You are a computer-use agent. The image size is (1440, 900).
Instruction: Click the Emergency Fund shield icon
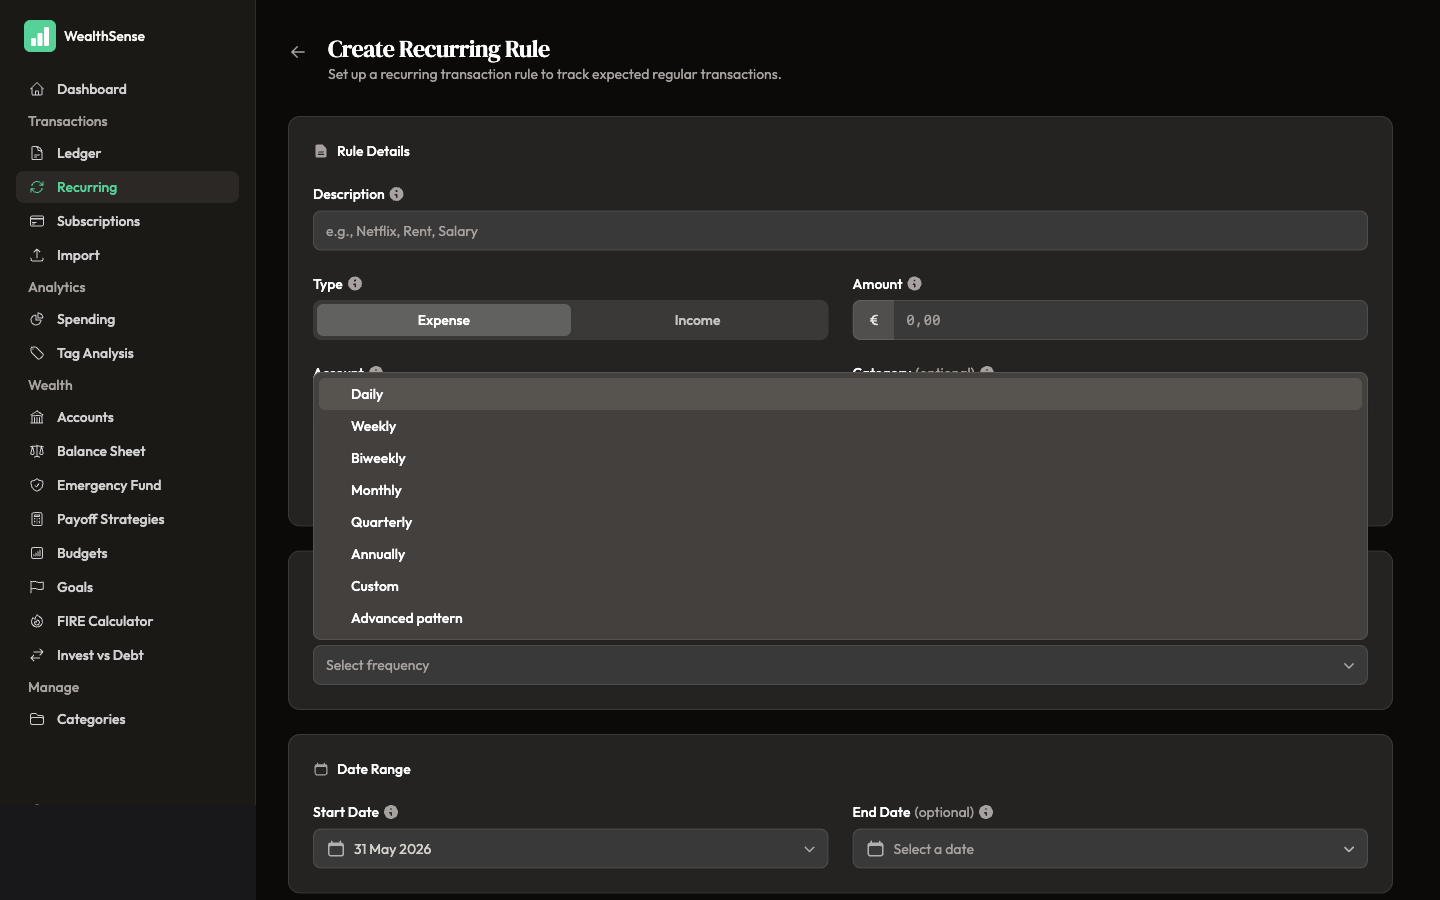click(x=37, y=485)
